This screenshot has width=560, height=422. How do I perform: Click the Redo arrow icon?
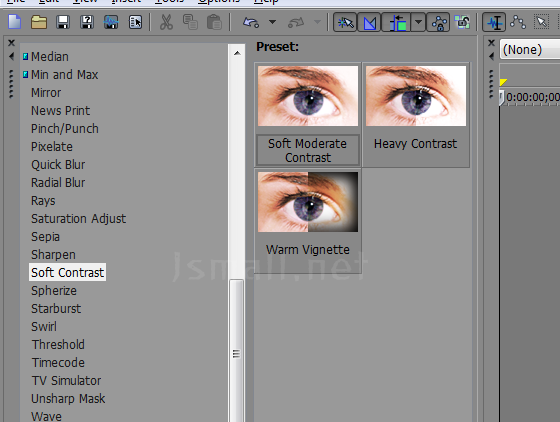[296, 22]
